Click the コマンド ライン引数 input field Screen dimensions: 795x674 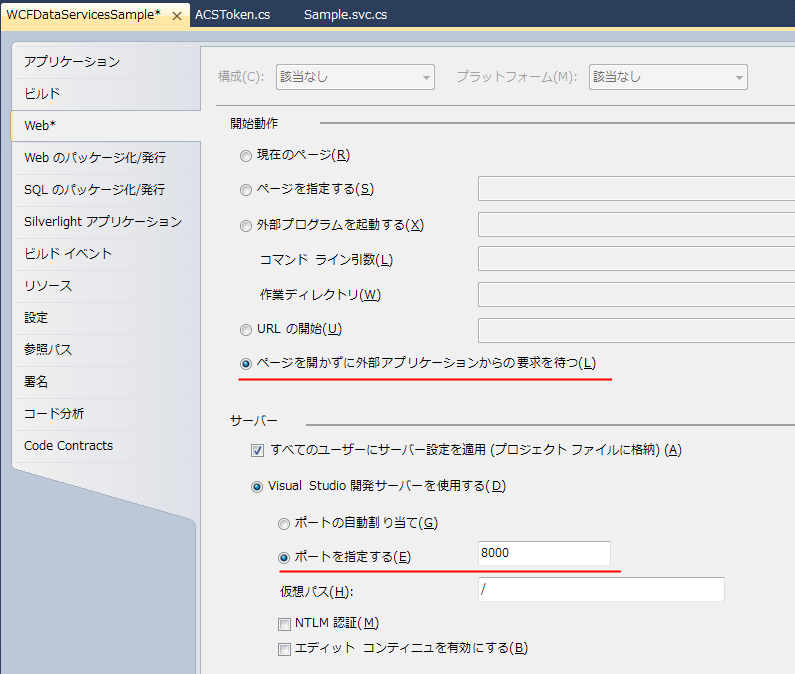(x=636, y=259)
